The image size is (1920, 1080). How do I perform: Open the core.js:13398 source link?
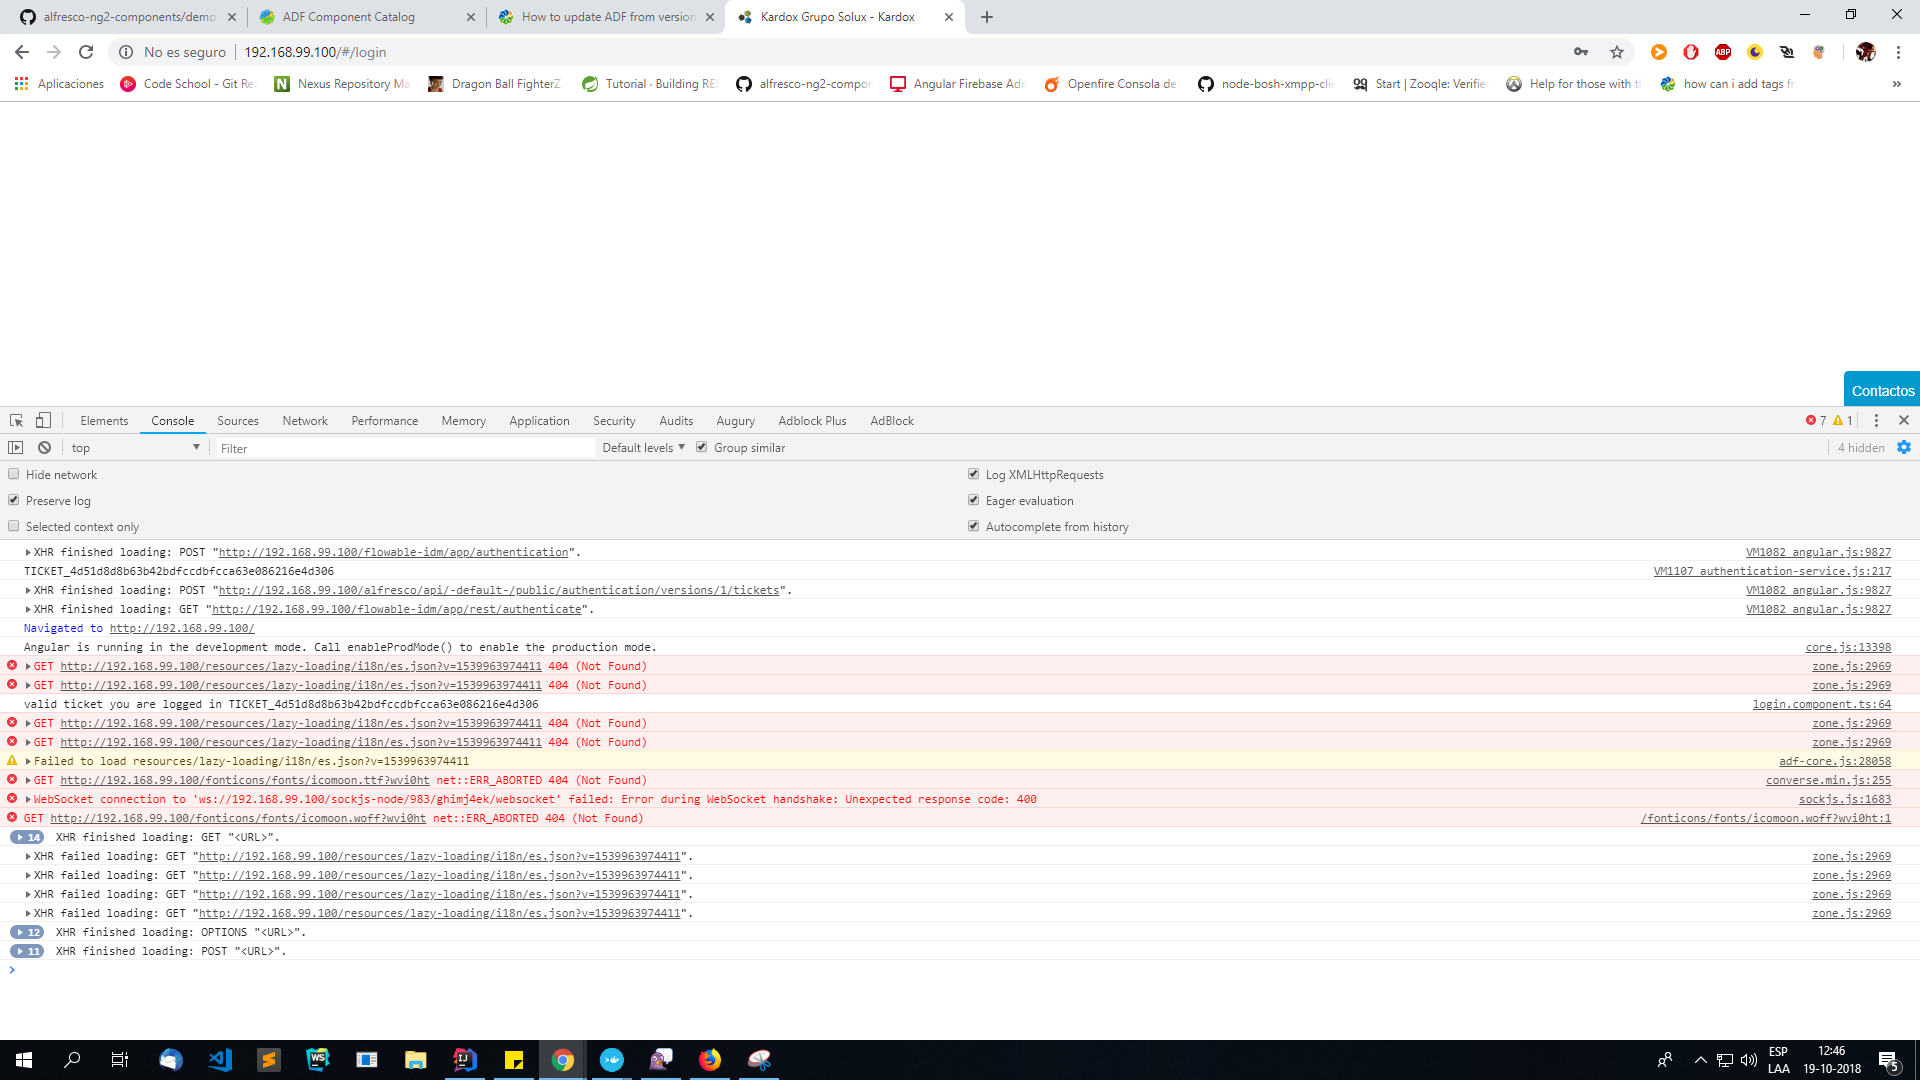point(1848,647)
